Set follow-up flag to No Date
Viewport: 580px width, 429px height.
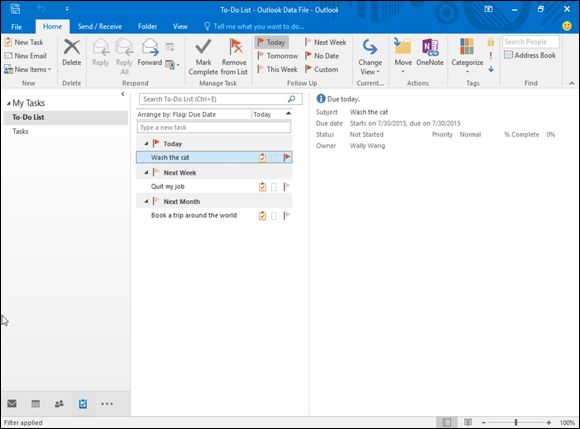(322, 56)
